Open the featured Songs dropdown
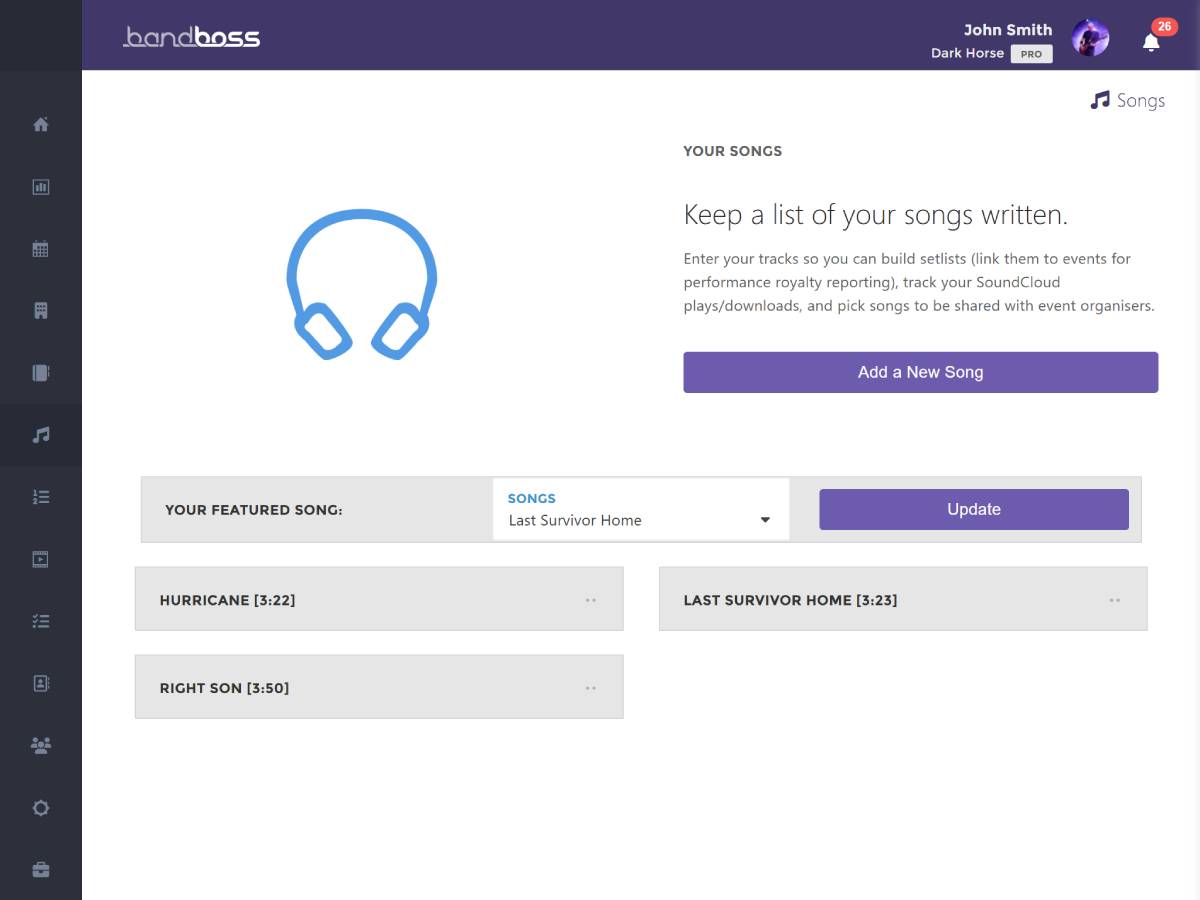Viewport: 1200px width, 900px height. click(x=641, y=509)
